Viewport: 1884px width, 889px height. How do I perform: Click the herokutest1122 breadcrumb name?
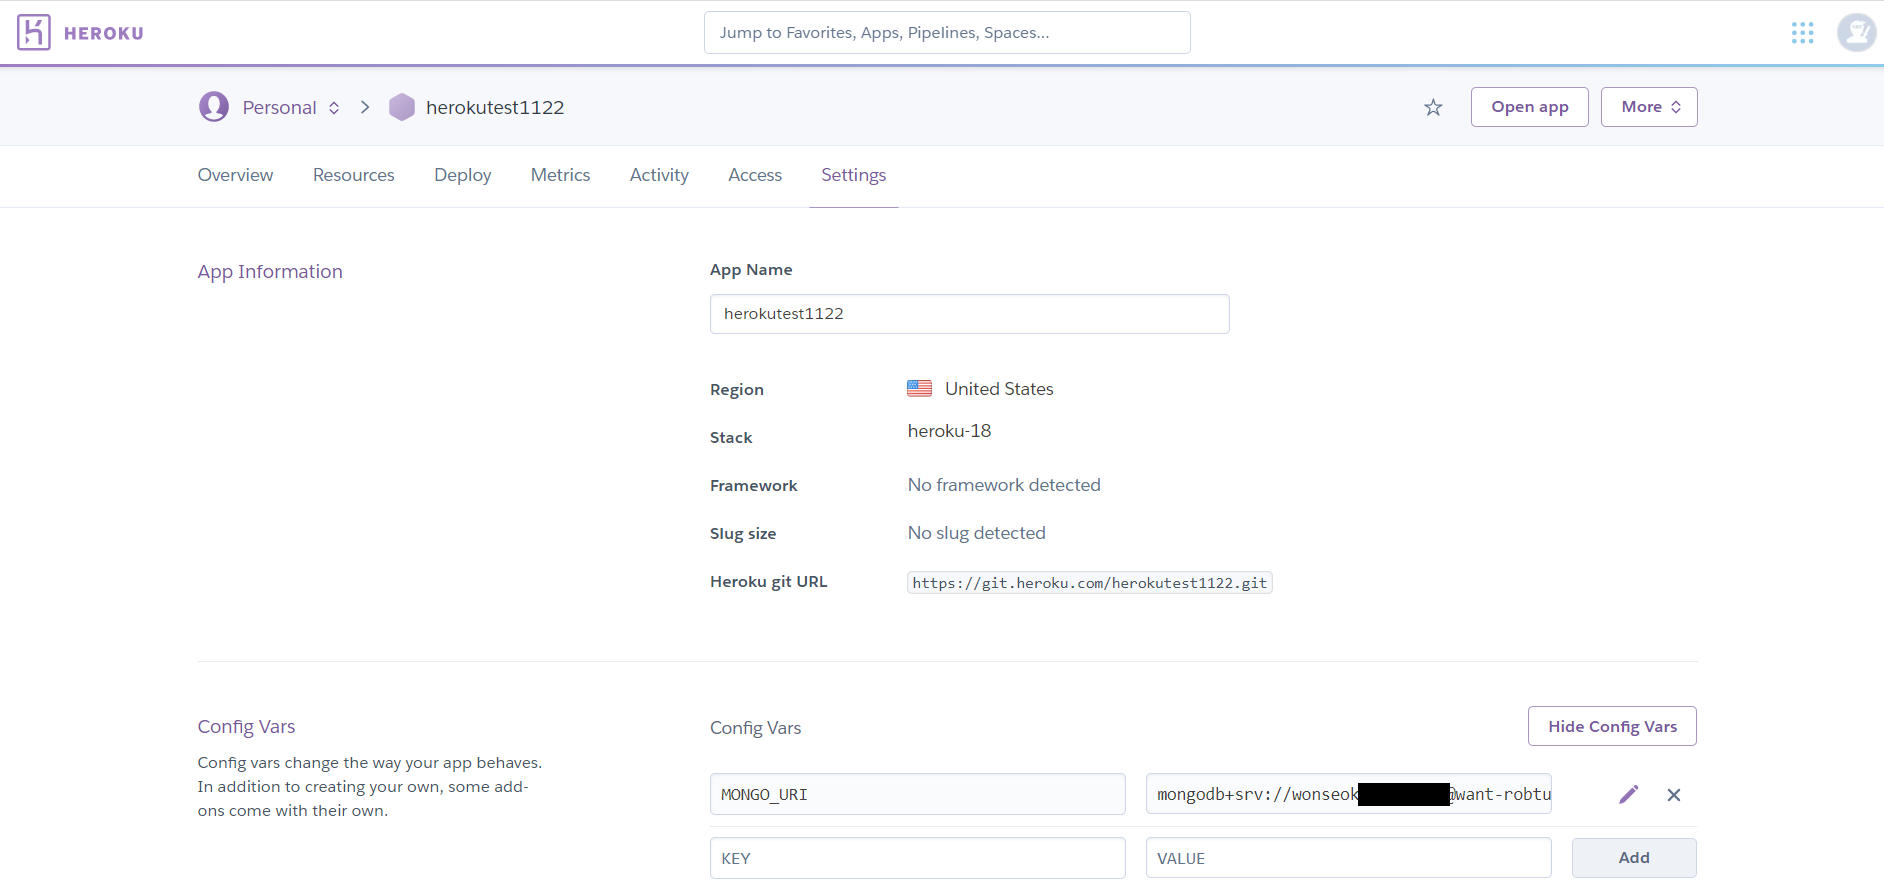pyautogui.click(x=495, y=107)
